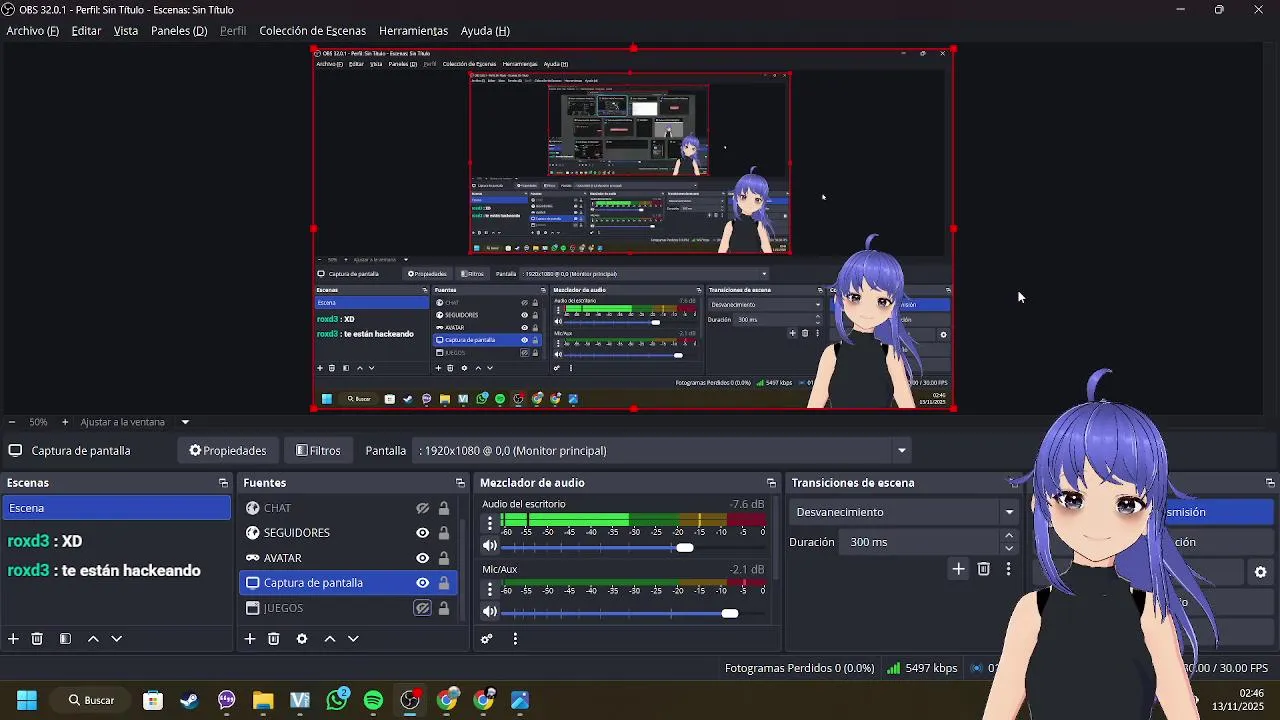
Task: Undock the Escenas panel
Action: 223,483
